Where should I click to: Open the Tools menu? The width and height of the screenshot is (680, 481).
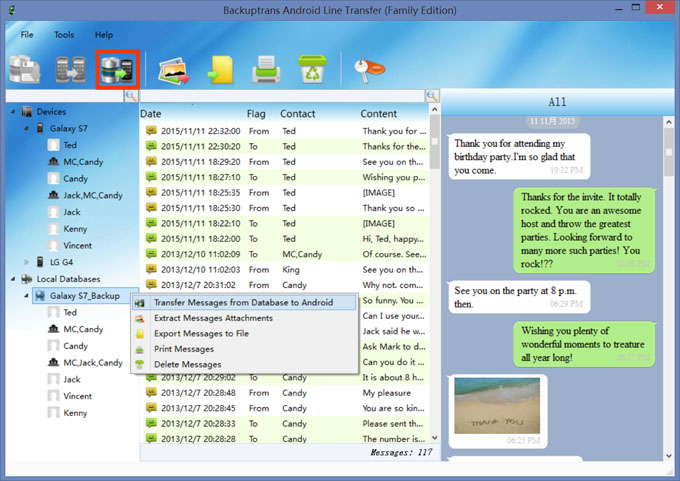[x=64, y=35]
